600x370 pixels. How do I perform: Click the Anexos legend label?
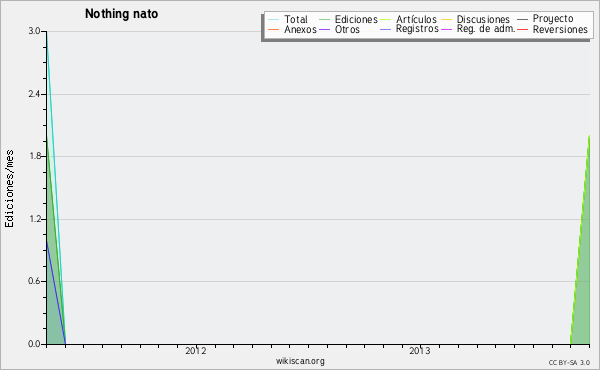coord(300,29)
